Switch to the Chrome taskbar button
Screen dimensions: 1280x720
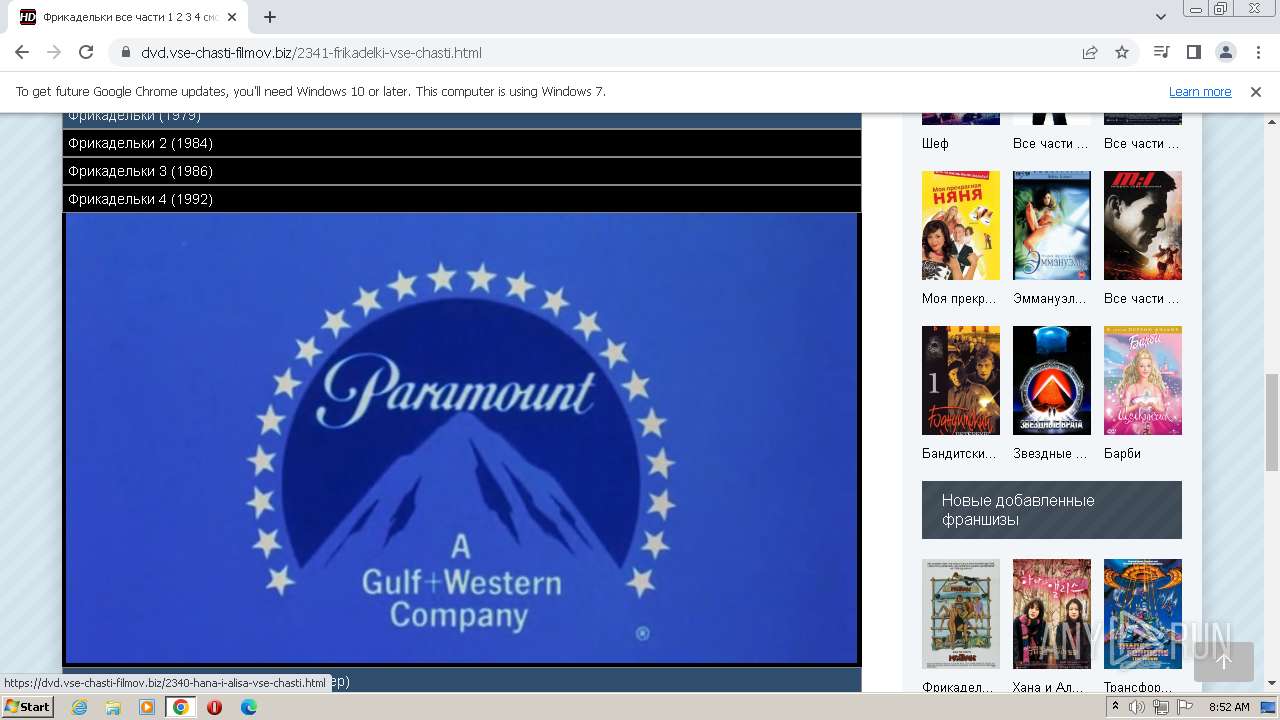point(180,707)
